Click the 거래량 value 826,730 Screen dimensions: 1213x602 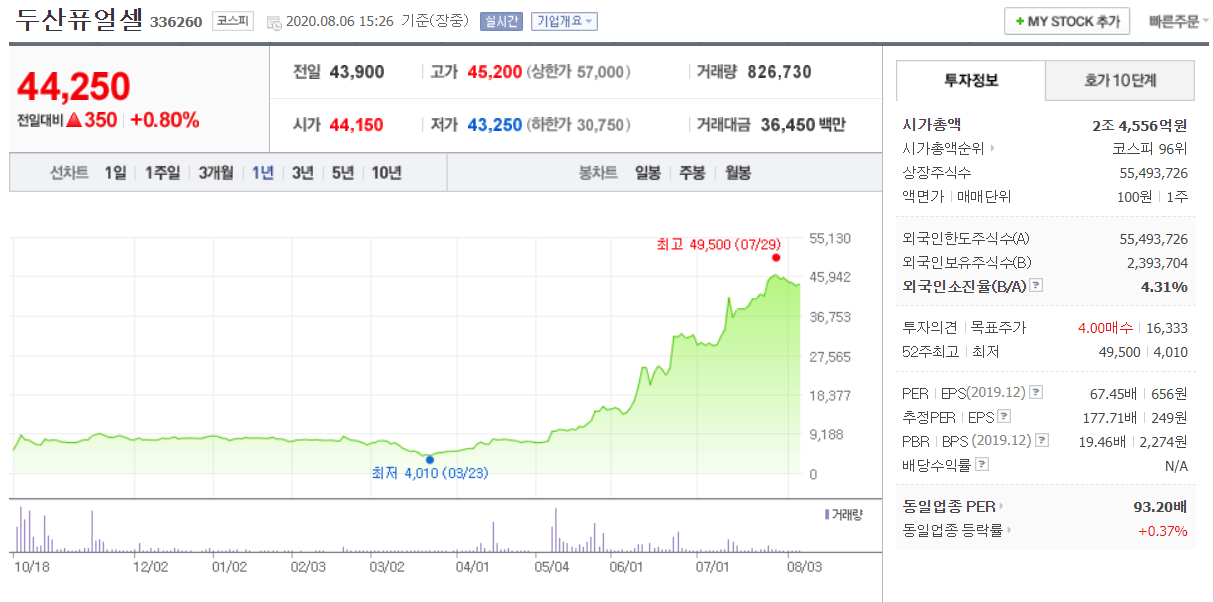click(x=779, y=72)
